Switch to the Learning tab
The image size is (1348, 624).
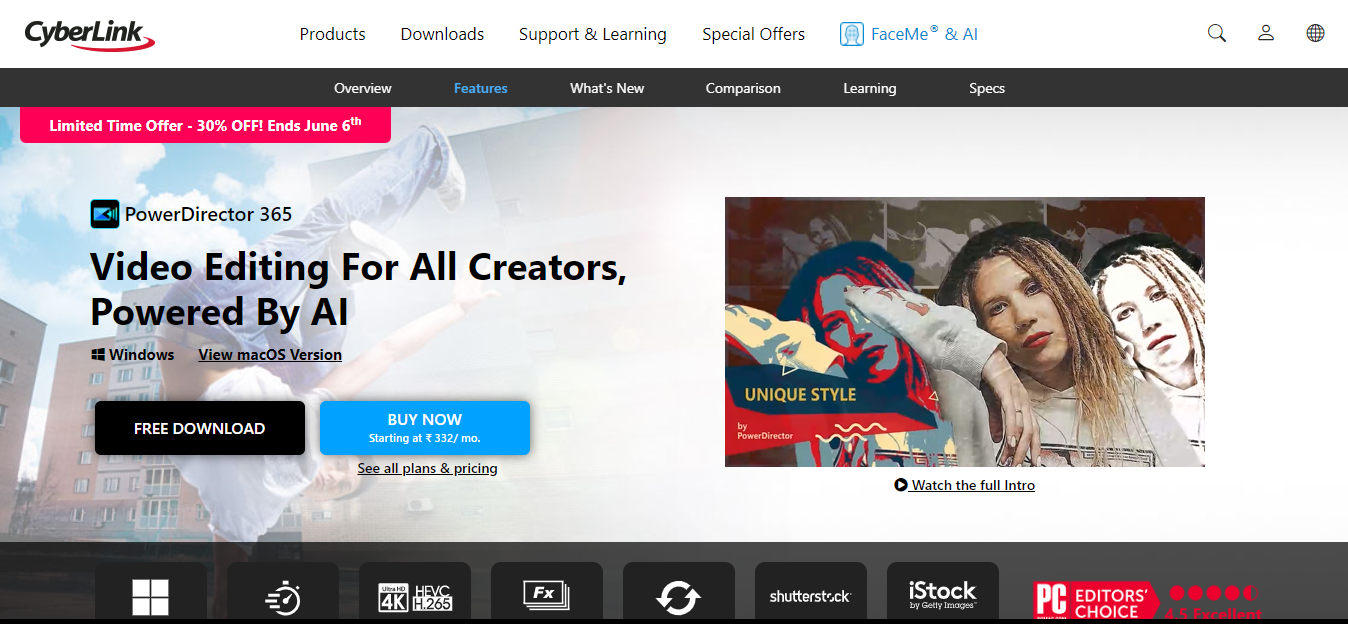(870, 88)
